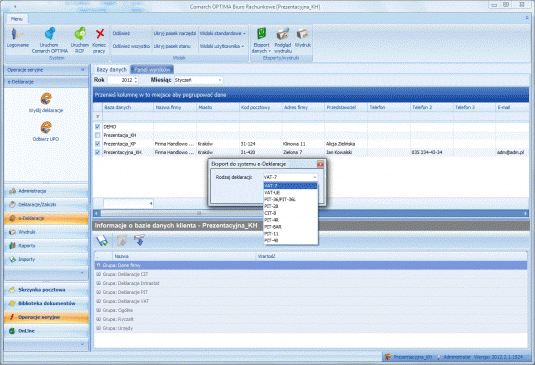This screenshot has height=365, width=535.
Task: Open the Menu ribbon tab
Action: [17, 19]
